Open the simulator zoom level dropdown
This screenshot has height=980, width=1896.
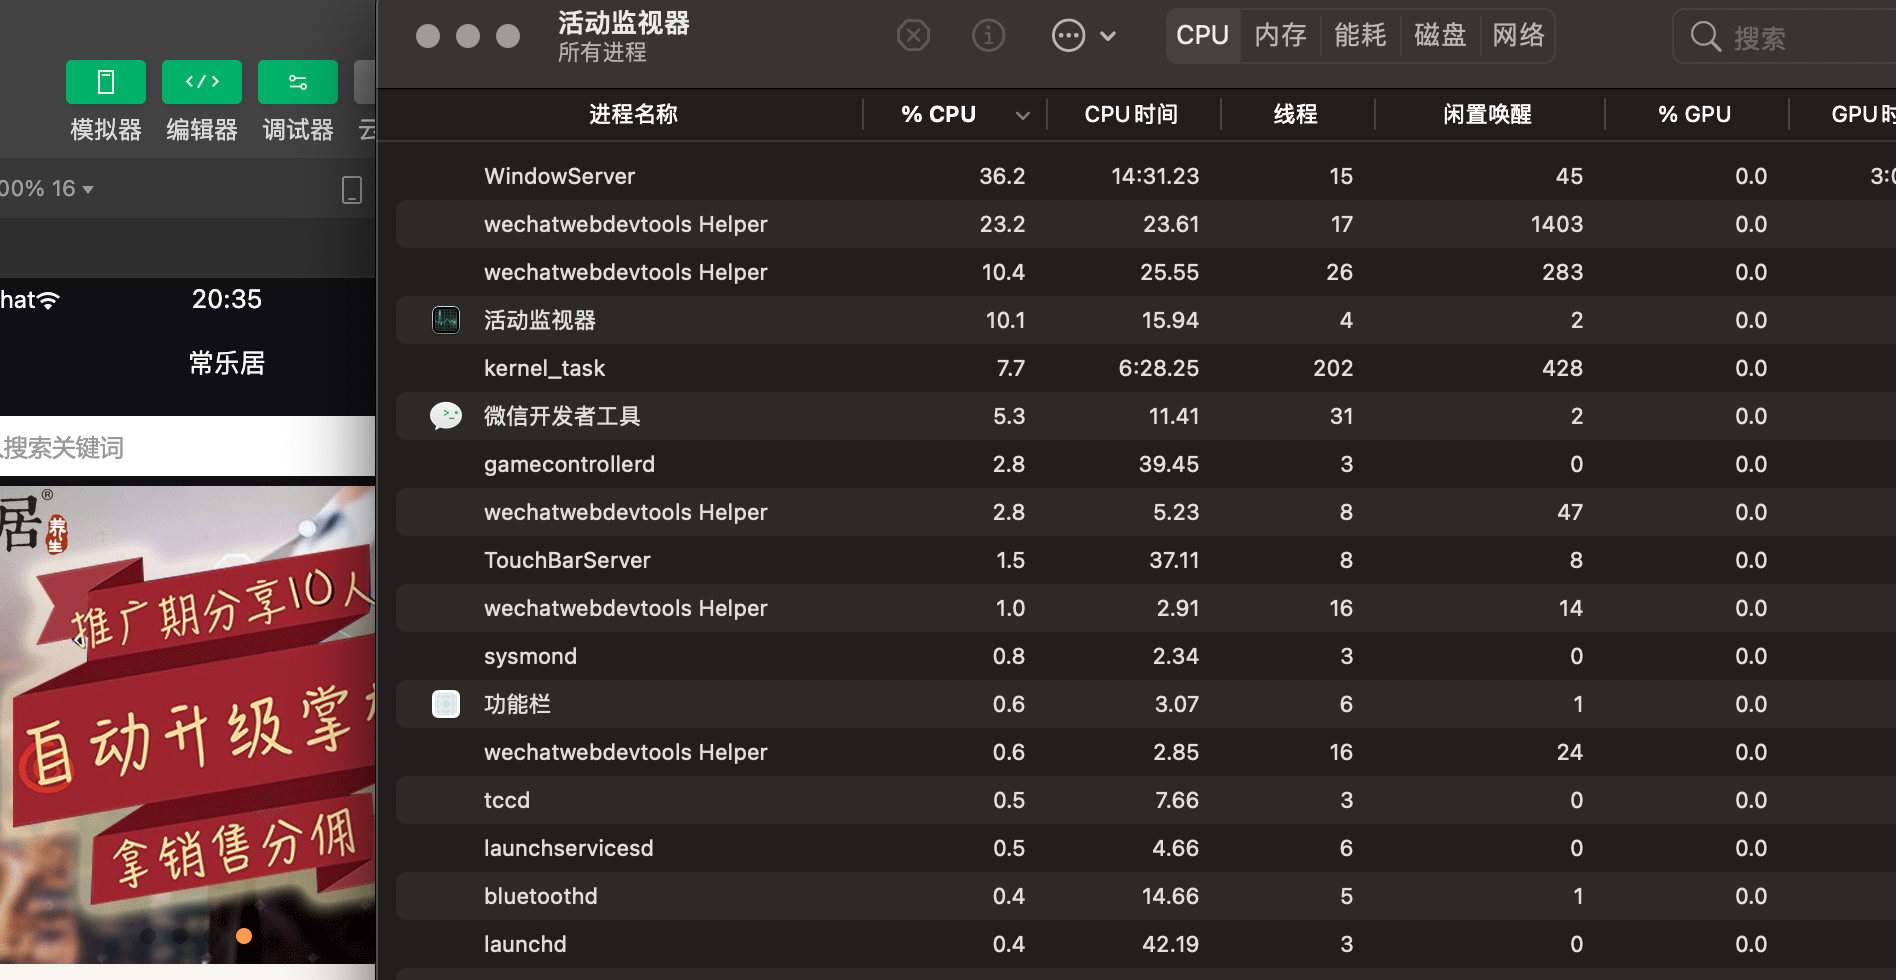pyautogui.click(x=47, y=188)
